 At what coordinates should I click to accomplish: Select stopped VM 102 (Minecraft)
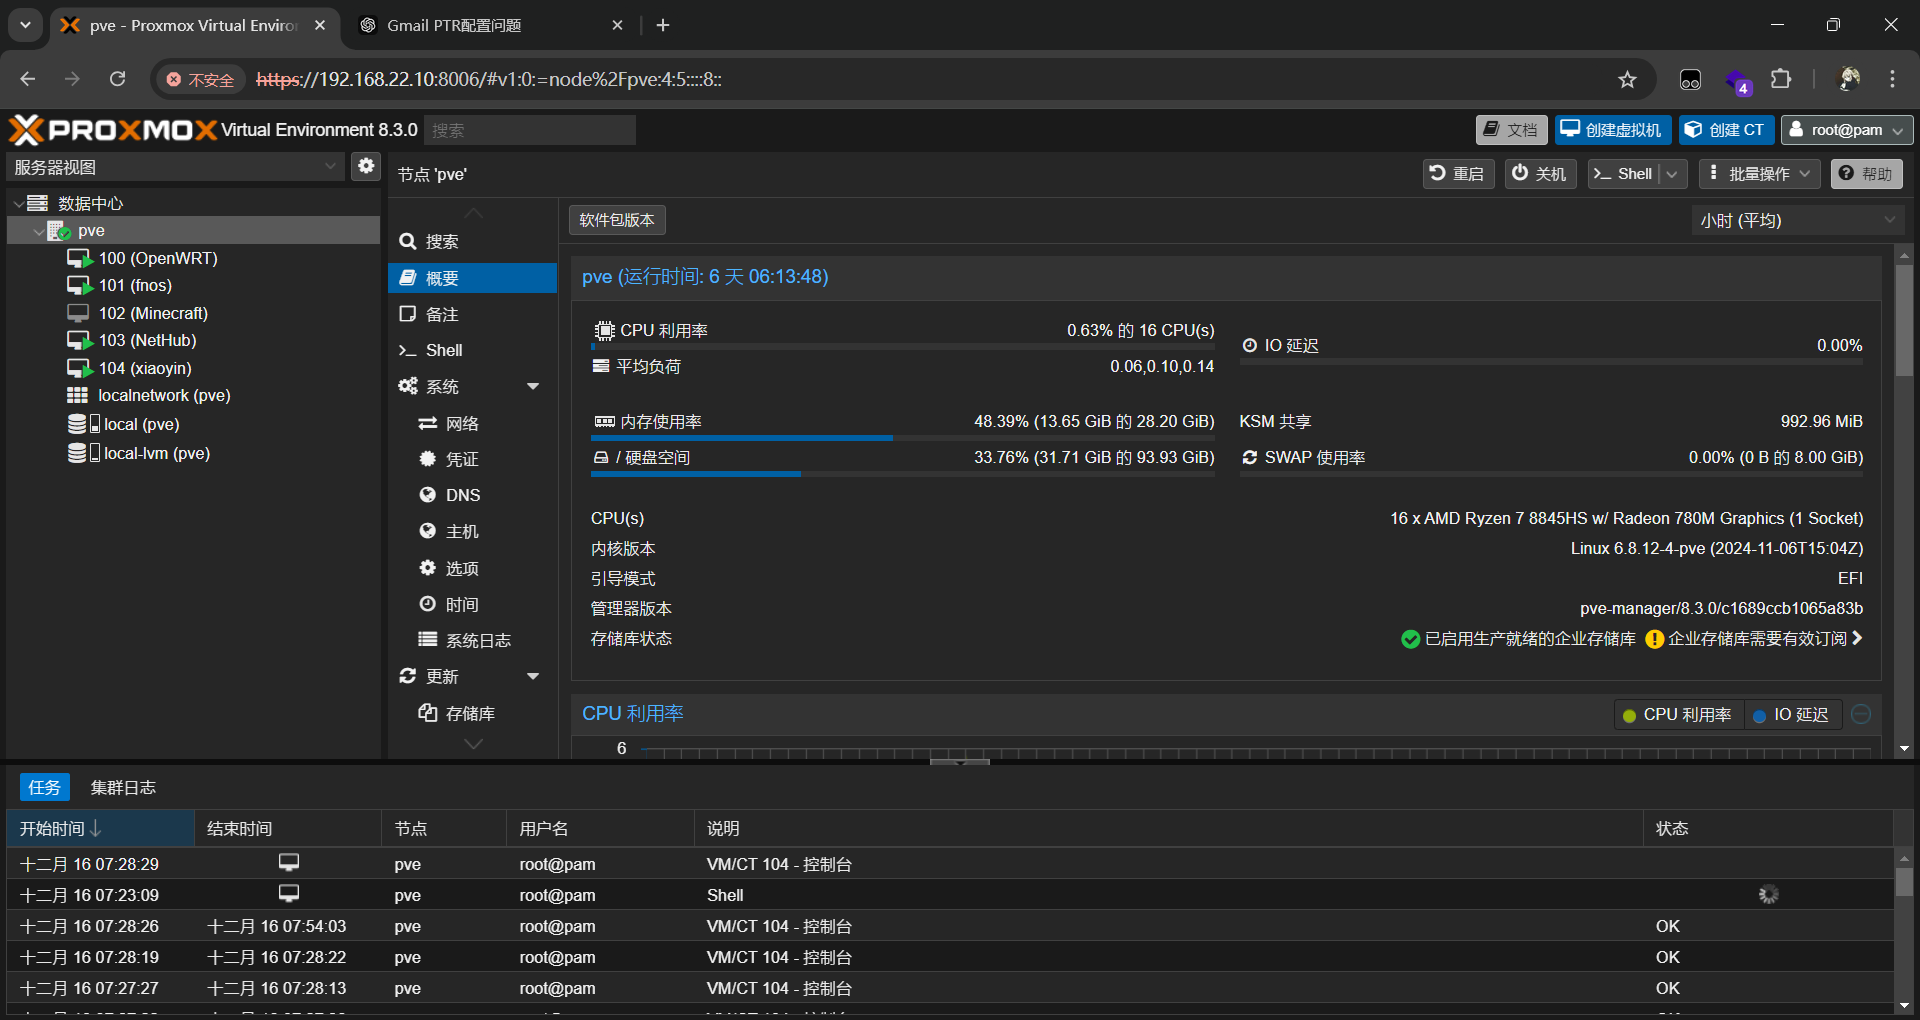coord(152,313)
